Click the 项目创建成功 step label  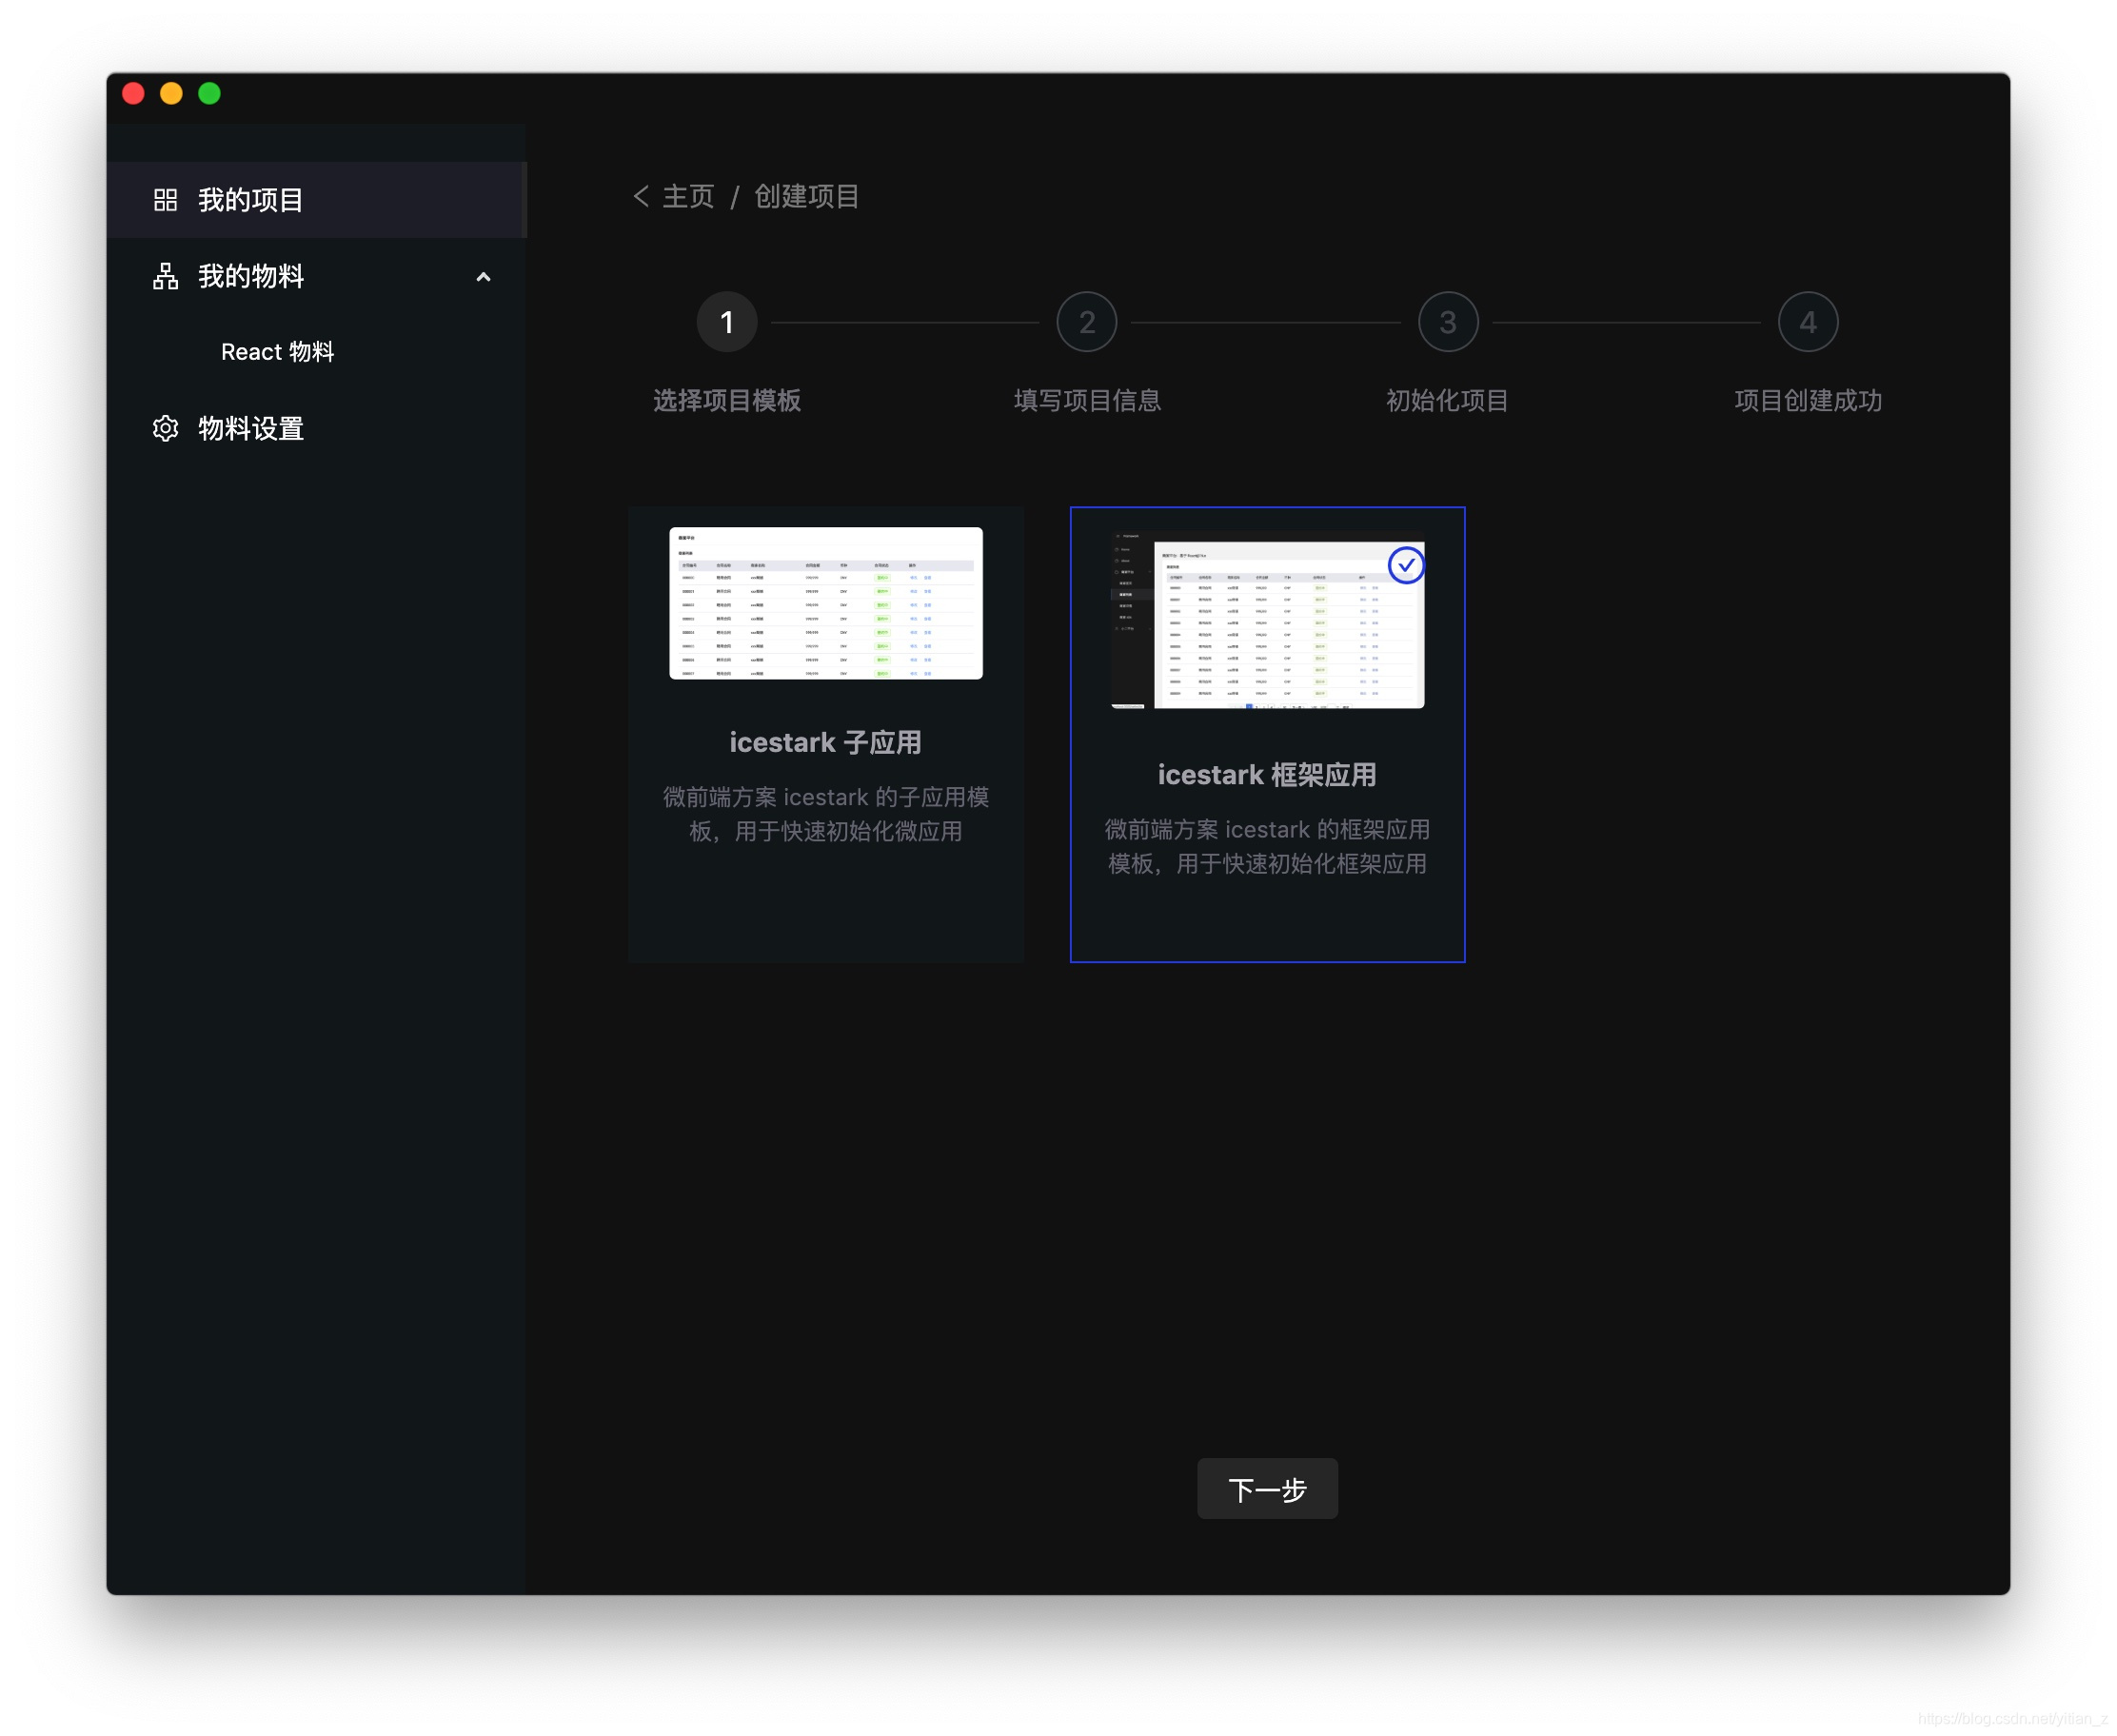click(x=1807, y=400)
